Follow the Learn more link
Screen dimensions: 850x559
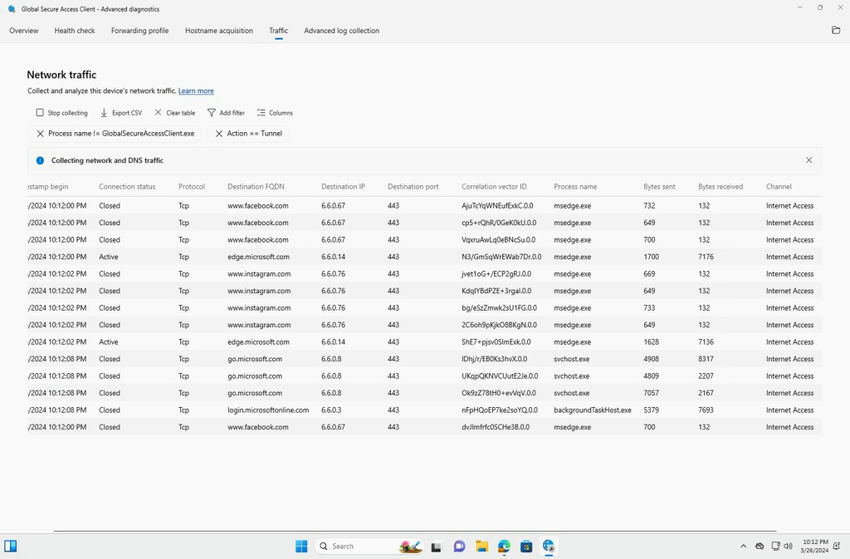point(196,91)
